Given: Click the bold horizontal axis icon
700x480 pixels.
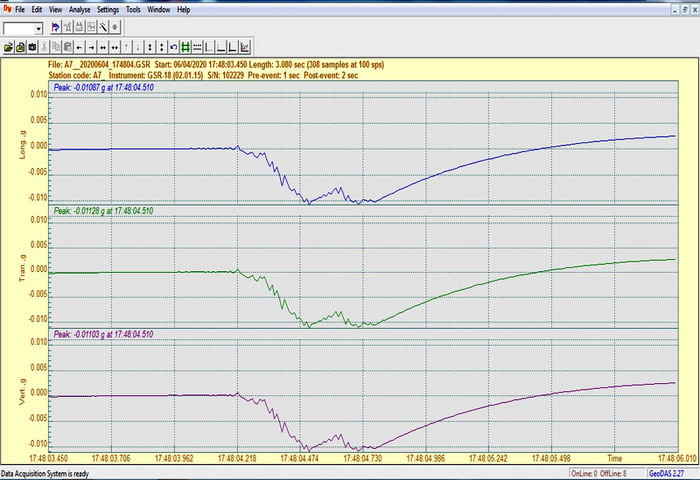Looking at the screenshot, I should [221, 47].
